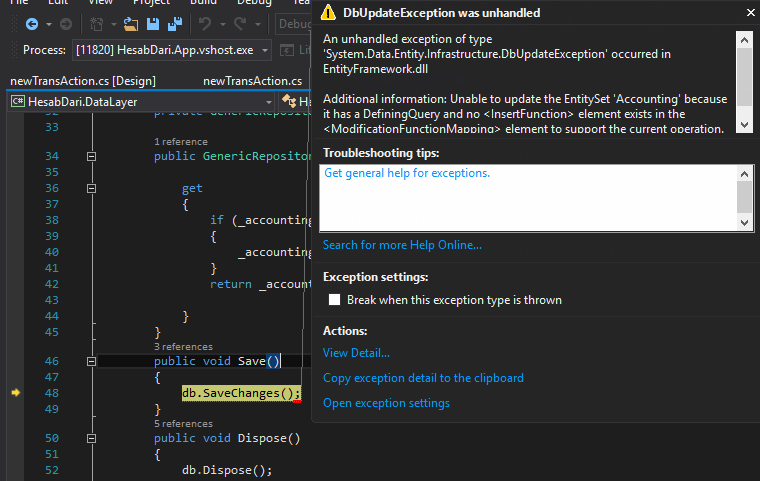
Task: Enable Break when this exception type is thrown
Action: [x=335, y=300]
